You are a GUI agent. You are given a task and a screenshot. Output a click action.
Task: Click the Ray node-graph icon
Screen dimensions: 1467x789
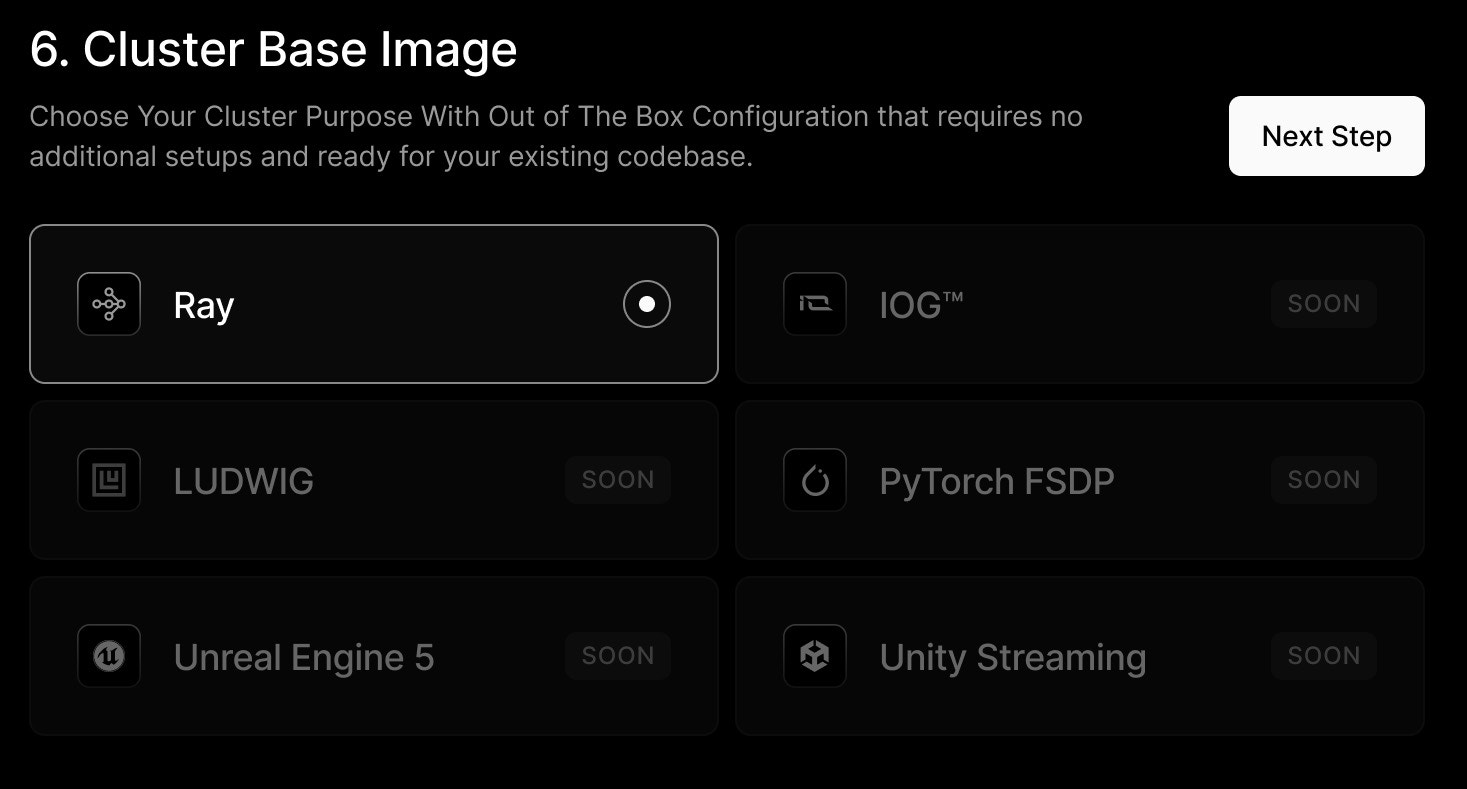(x=109, y=304)
